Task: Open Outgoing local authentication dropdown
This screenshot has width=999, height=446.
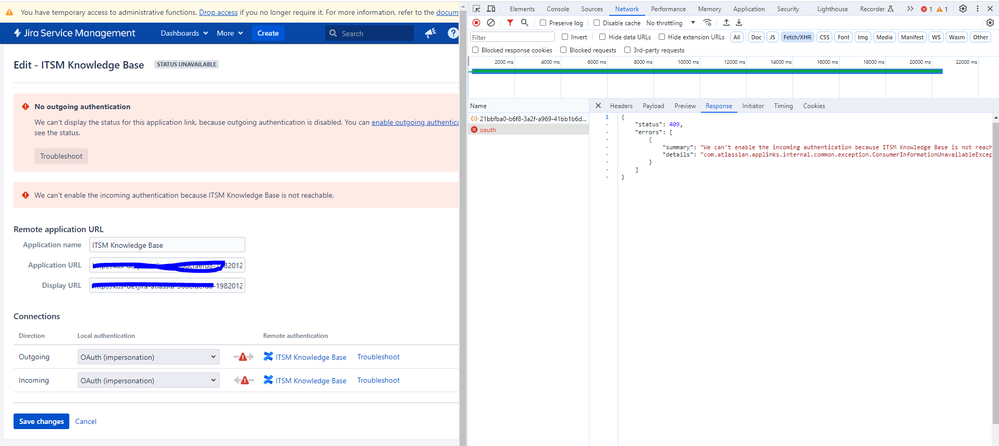Action: [x=148, y=357]
